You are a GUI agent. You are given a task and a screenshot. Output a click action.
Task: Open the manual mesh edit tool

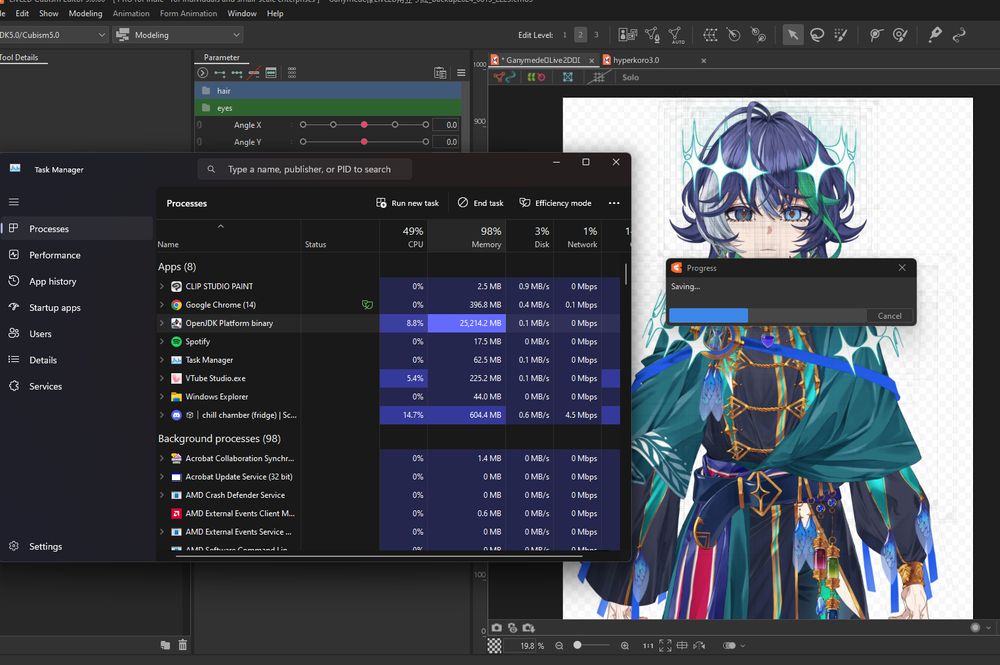click(x=652, y=35)
